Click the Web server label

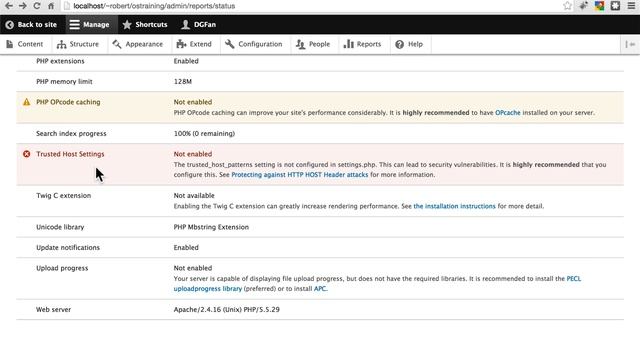53,309
